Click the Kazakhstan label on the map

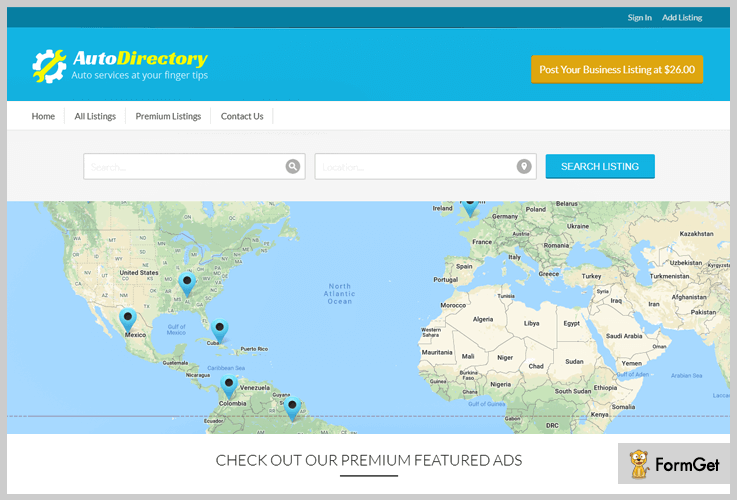696,234
